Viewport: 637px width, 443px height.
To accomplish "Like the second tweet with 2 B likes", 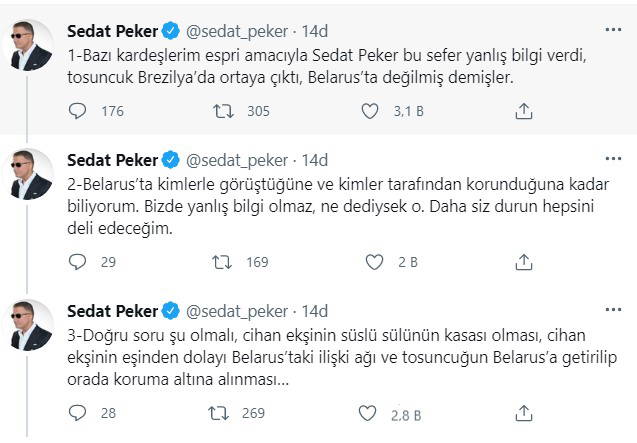I will [375, 262].
